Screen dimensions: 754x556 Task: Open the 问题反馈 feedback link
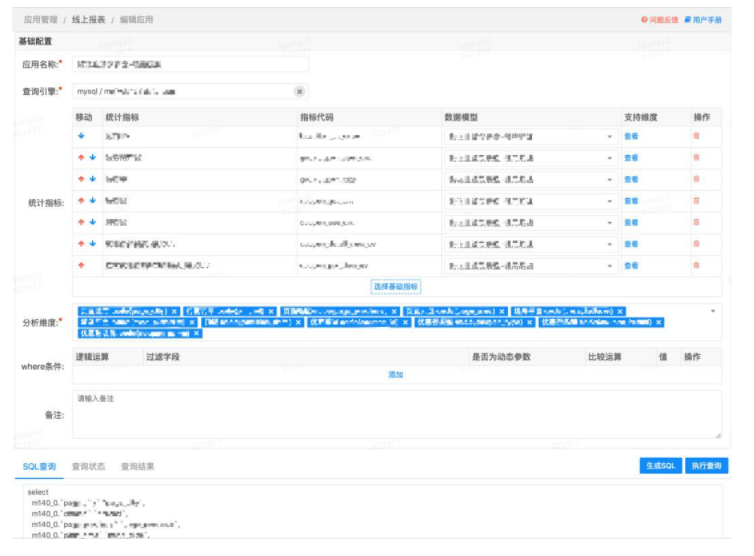click(659, 19)
